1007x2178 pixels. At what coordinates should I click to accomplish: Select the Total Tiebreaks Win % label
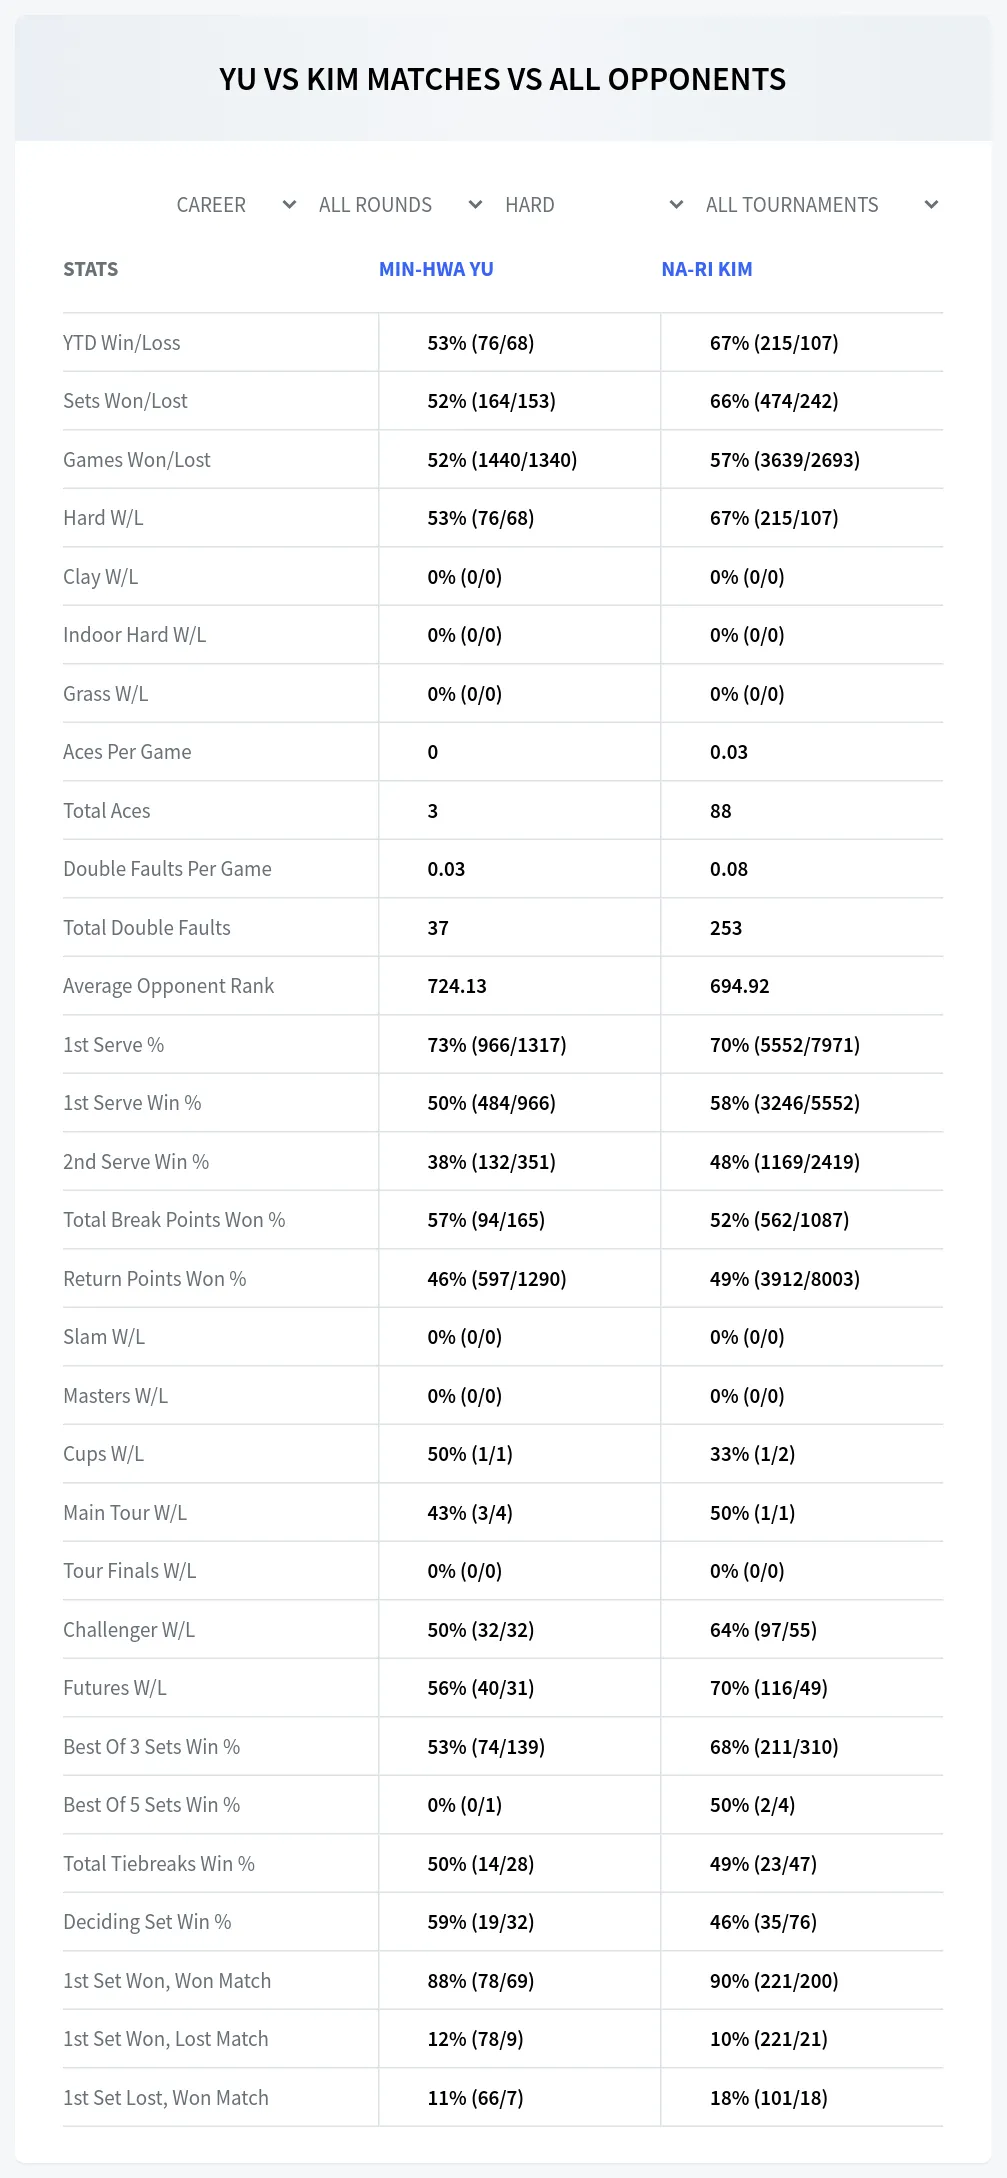(x=159, y=1864)
